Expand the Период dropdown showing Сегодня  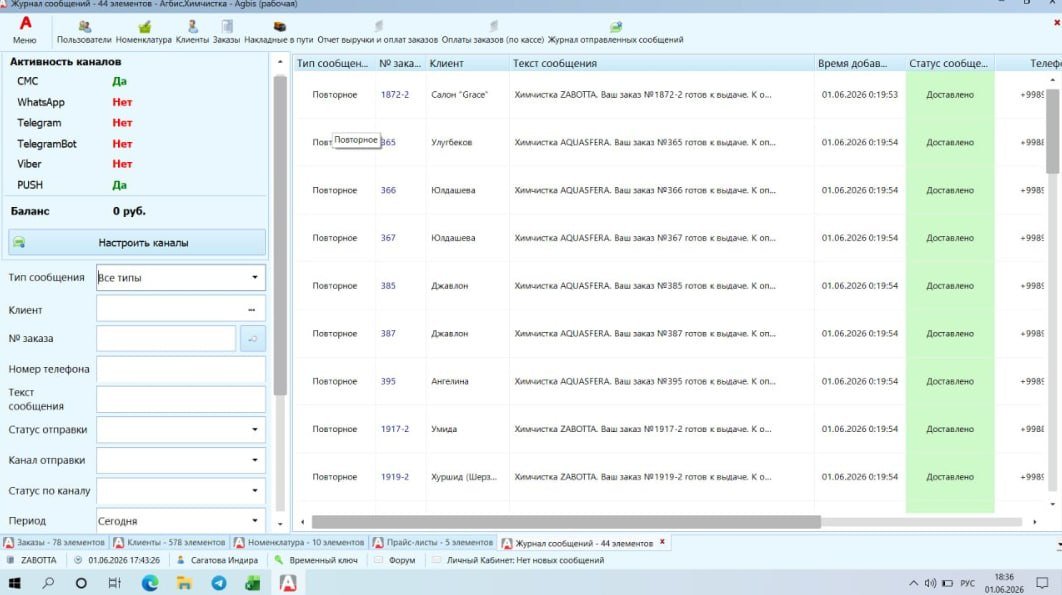coord(255,520)
